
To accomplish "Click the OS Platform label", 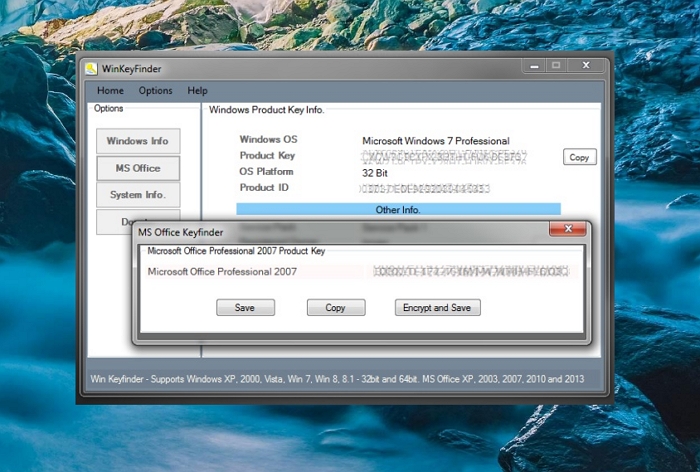I will pos(266,171).
